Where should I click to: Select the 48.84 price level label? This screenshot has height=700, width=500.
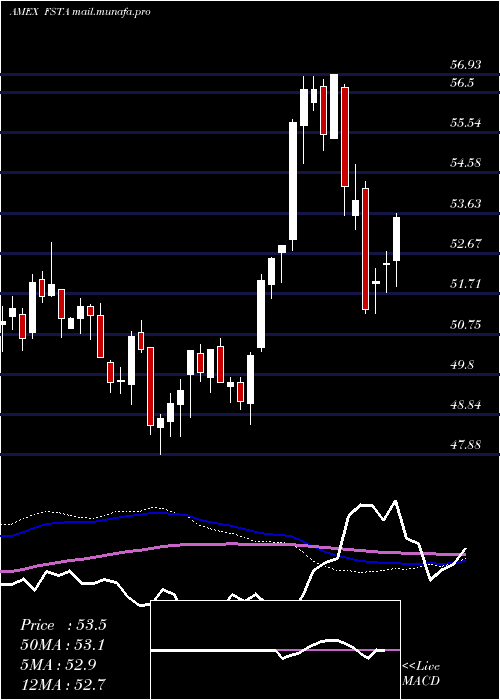coord(466,405)
